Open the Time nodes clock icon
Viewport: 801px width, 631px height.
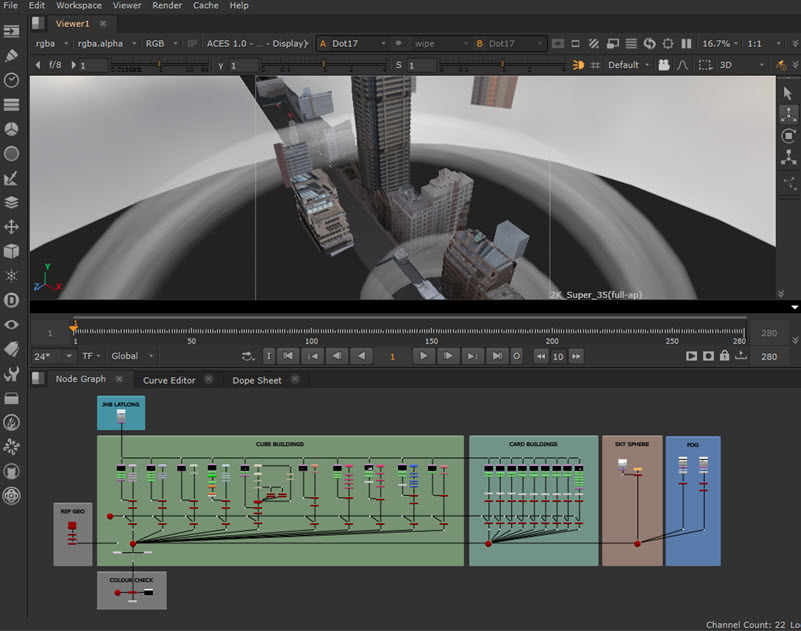point(13,81)
